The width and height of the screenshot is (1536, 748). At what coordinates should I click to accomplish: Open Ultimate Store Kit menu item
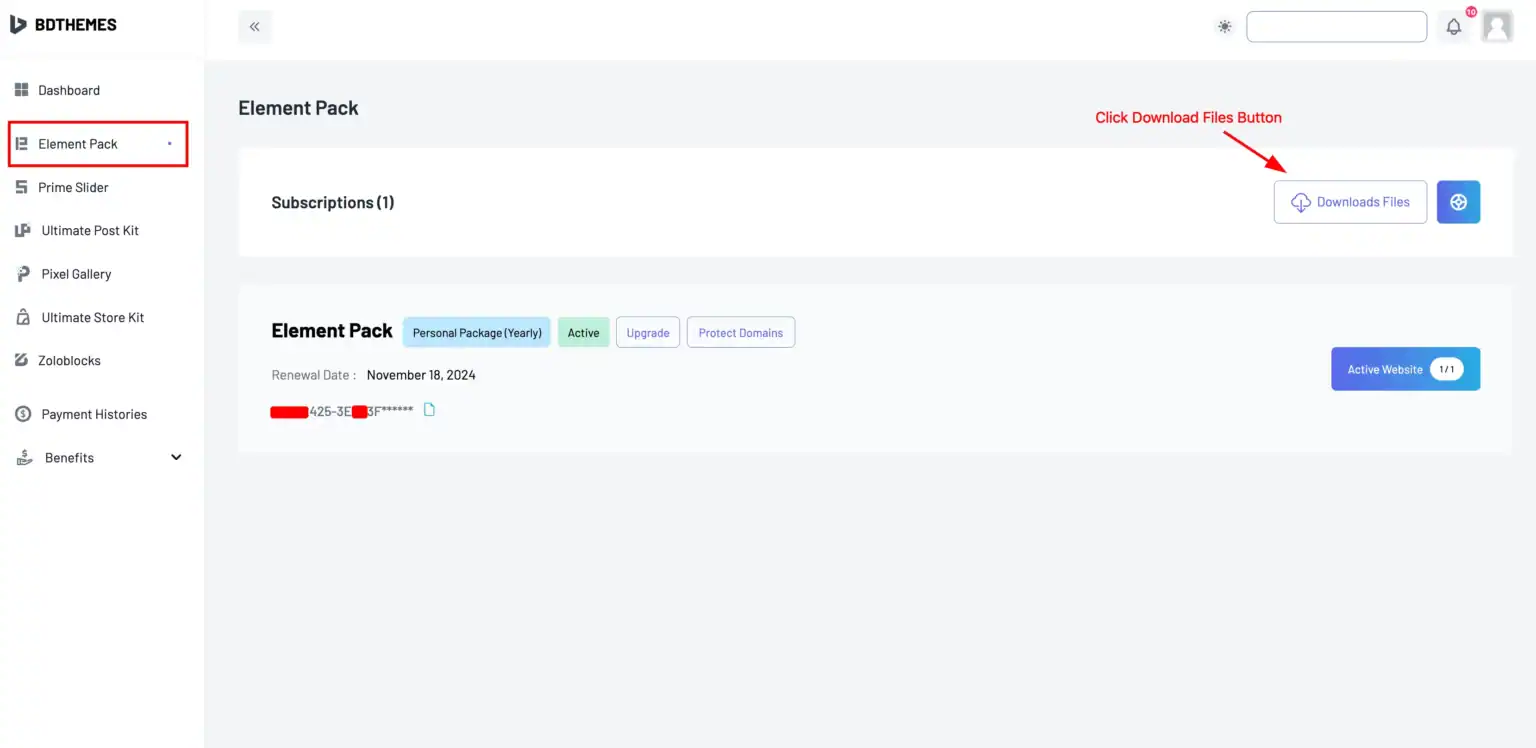[x=95, y=317]
